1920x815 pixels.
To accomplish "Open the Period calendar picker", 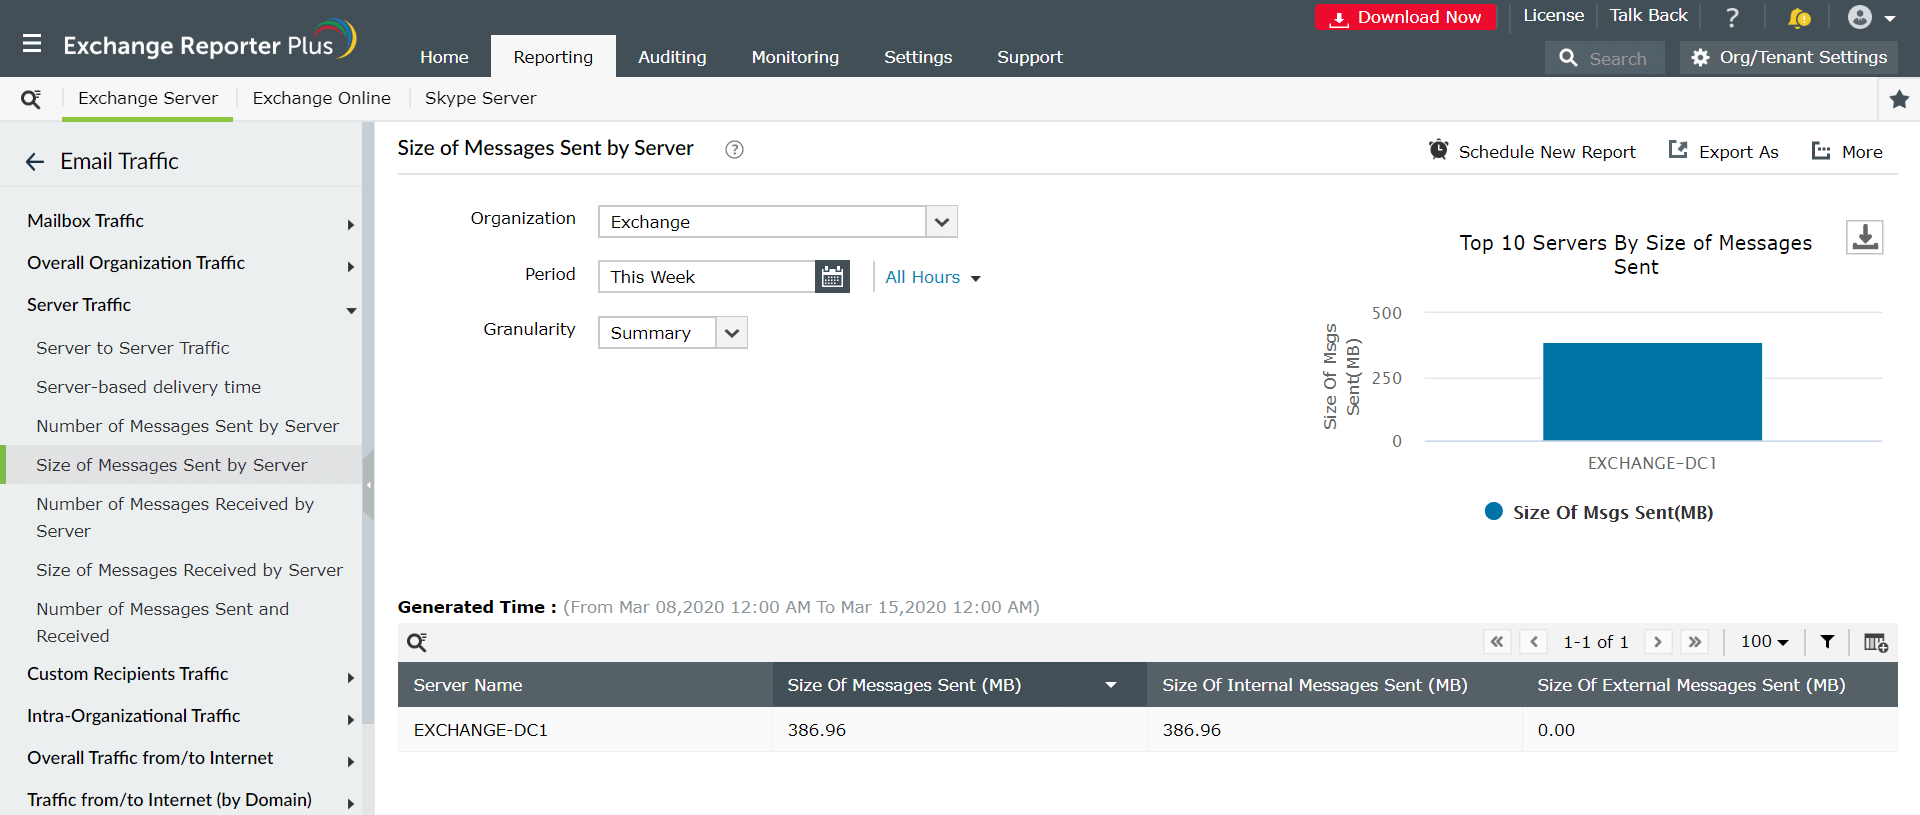I will click(832, 277).
